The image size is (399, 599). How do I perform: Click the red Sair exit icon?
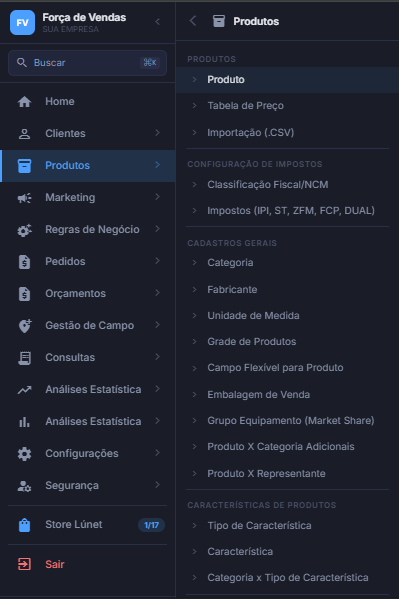point(24,564)
